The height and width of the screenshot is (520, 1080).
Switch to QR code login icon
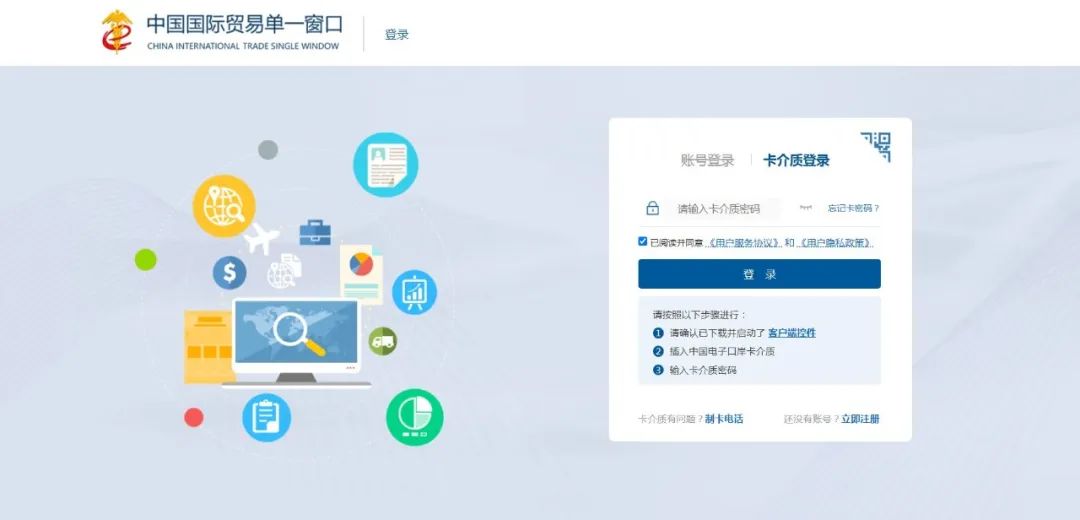[x=875, y=147]
